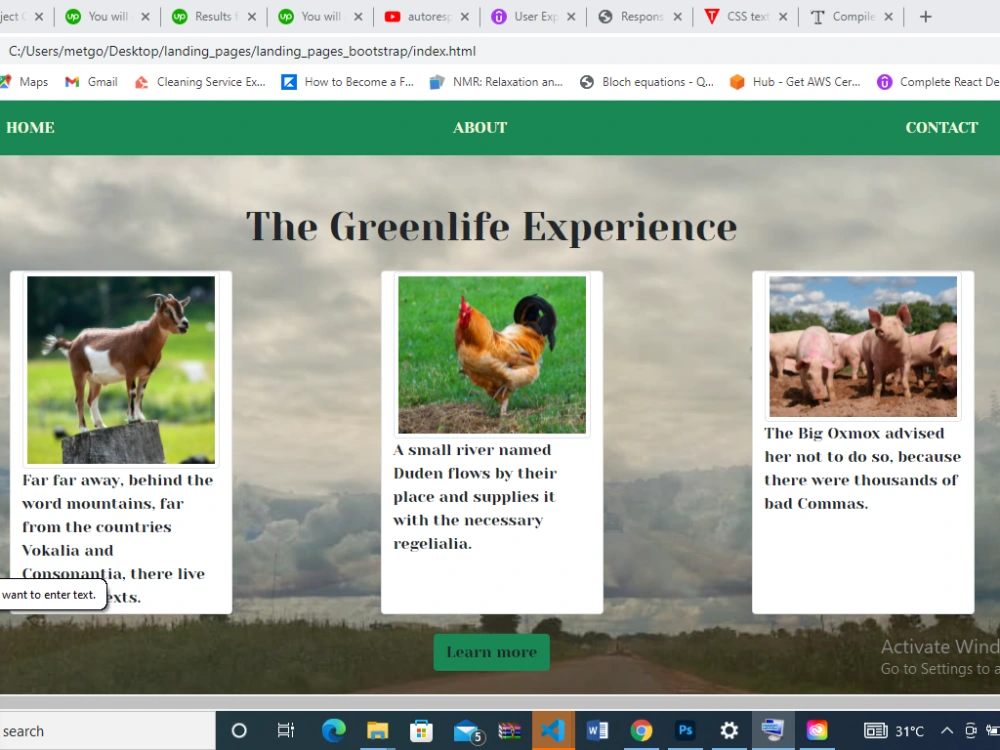Click the text 'The Big Oxmox advised'

pos(854,434)
